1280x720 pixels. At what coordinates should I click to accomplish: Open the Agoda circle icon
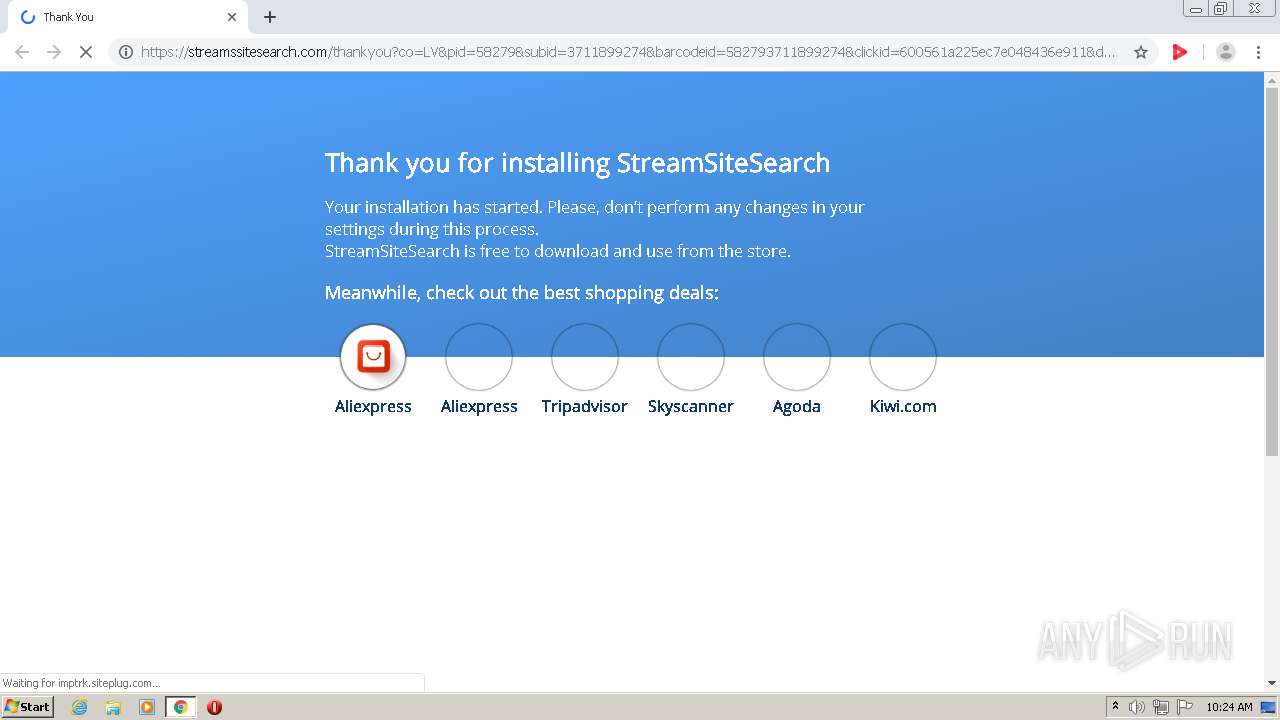point(797,356)
